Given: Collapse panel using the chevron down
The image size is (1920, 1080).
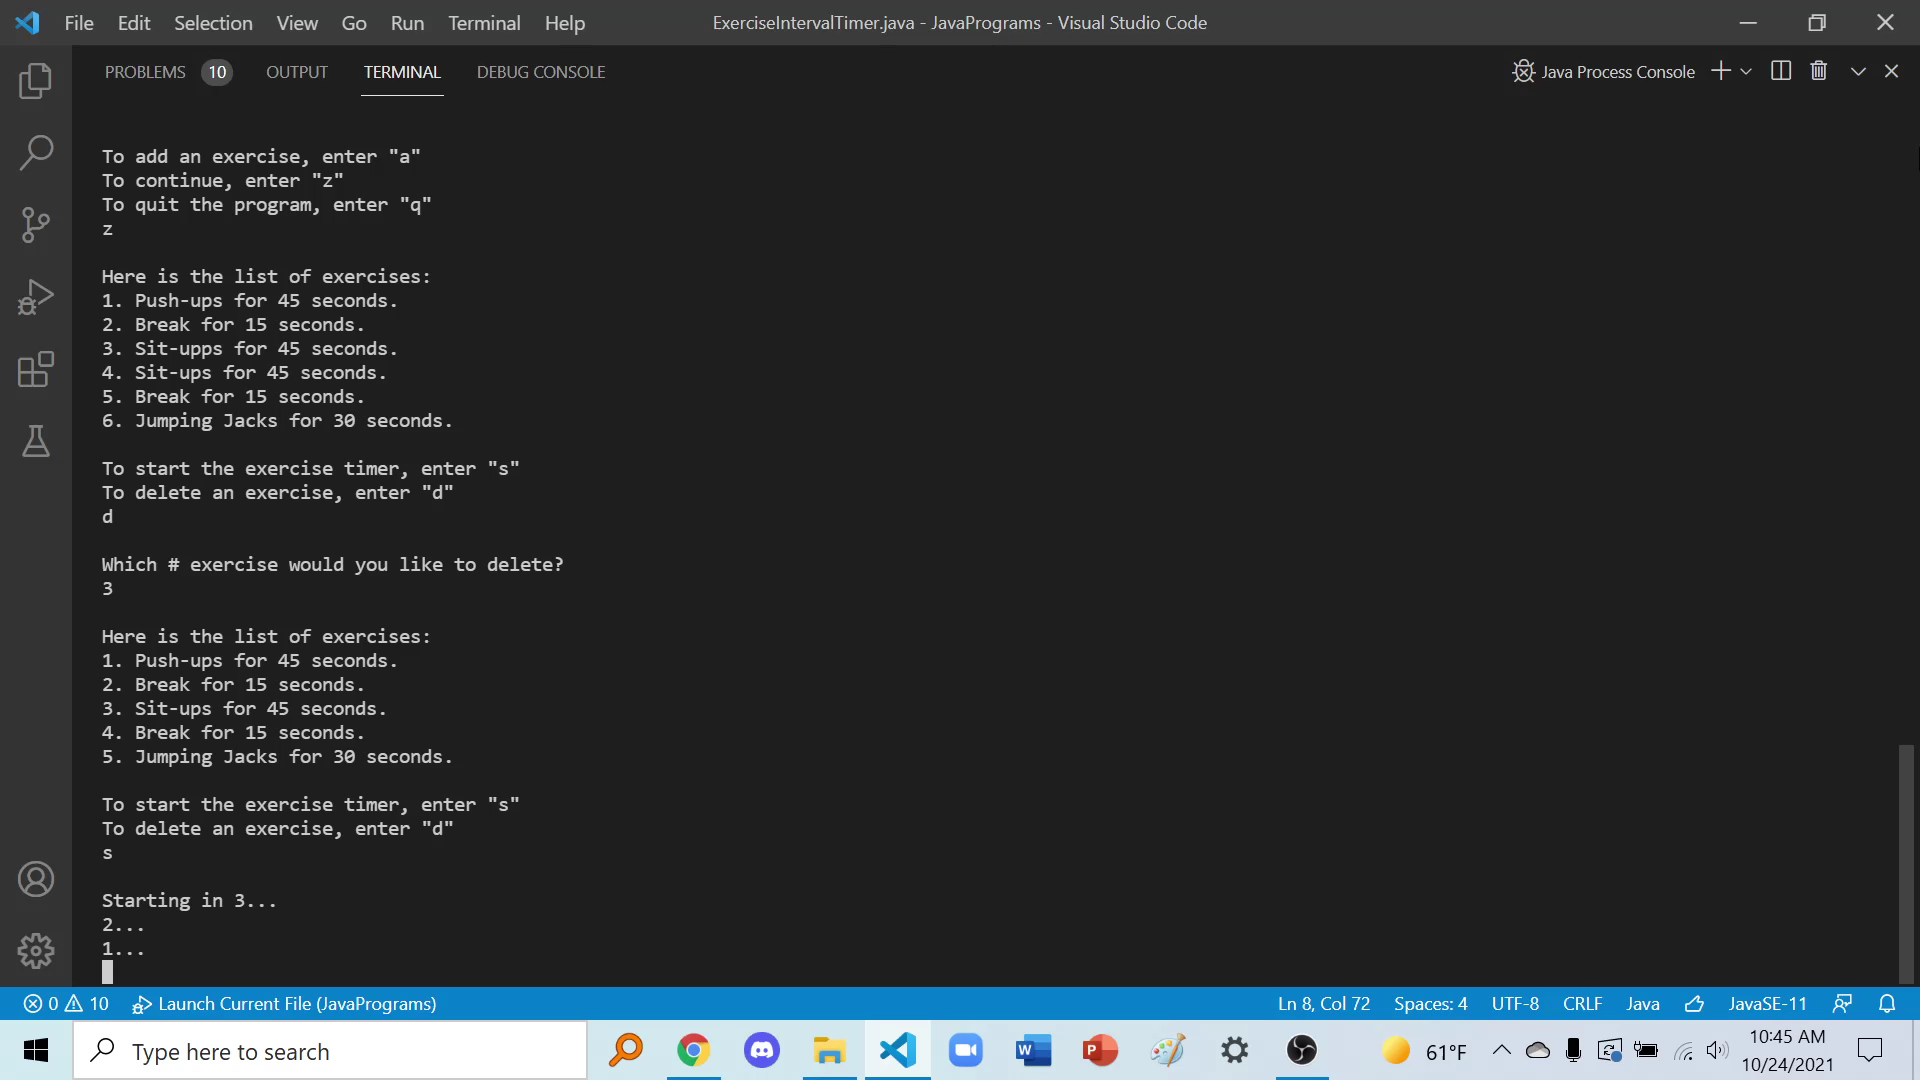Looking at the screenshot, I should coord(1858,71).
